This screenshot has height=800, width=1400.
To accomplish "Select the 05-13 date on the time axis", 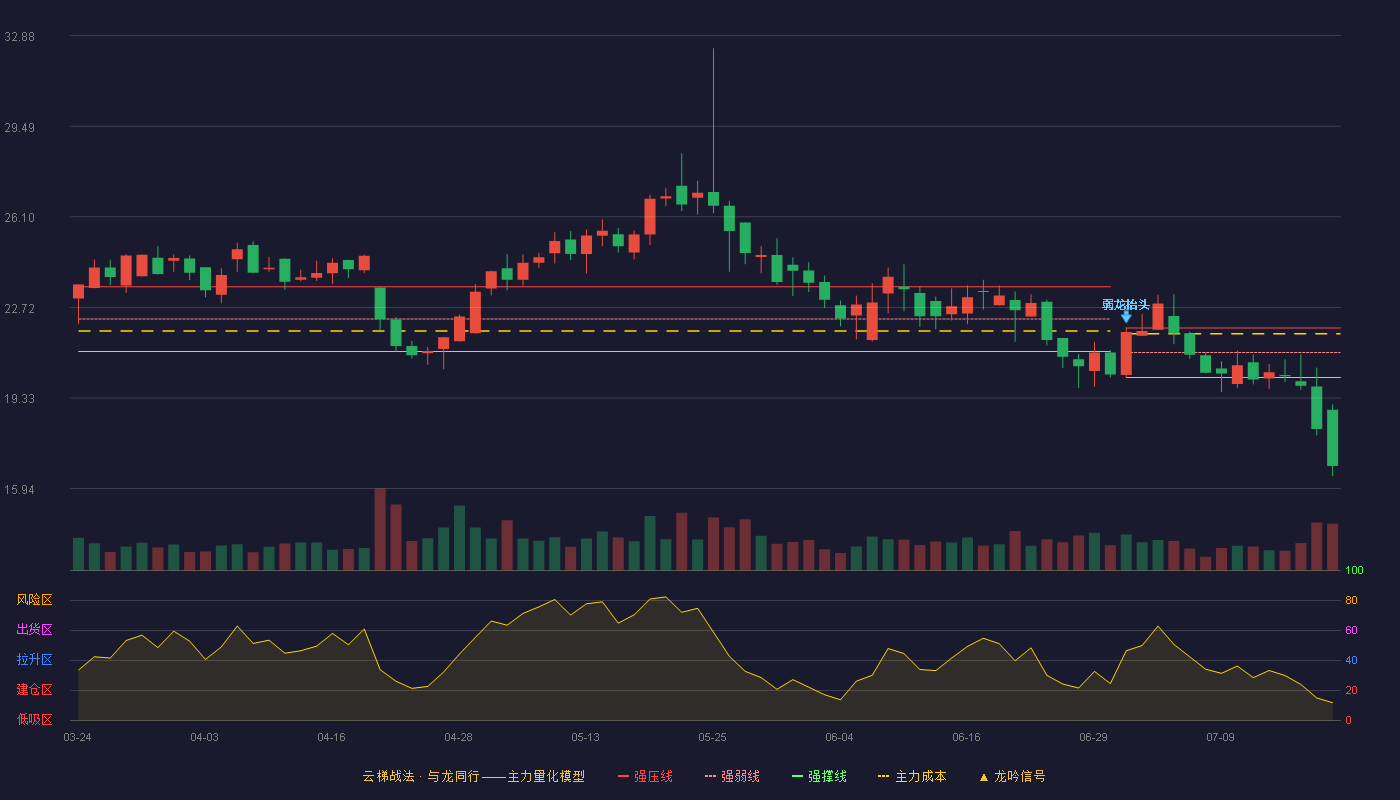I will click(x=585, y=737).
